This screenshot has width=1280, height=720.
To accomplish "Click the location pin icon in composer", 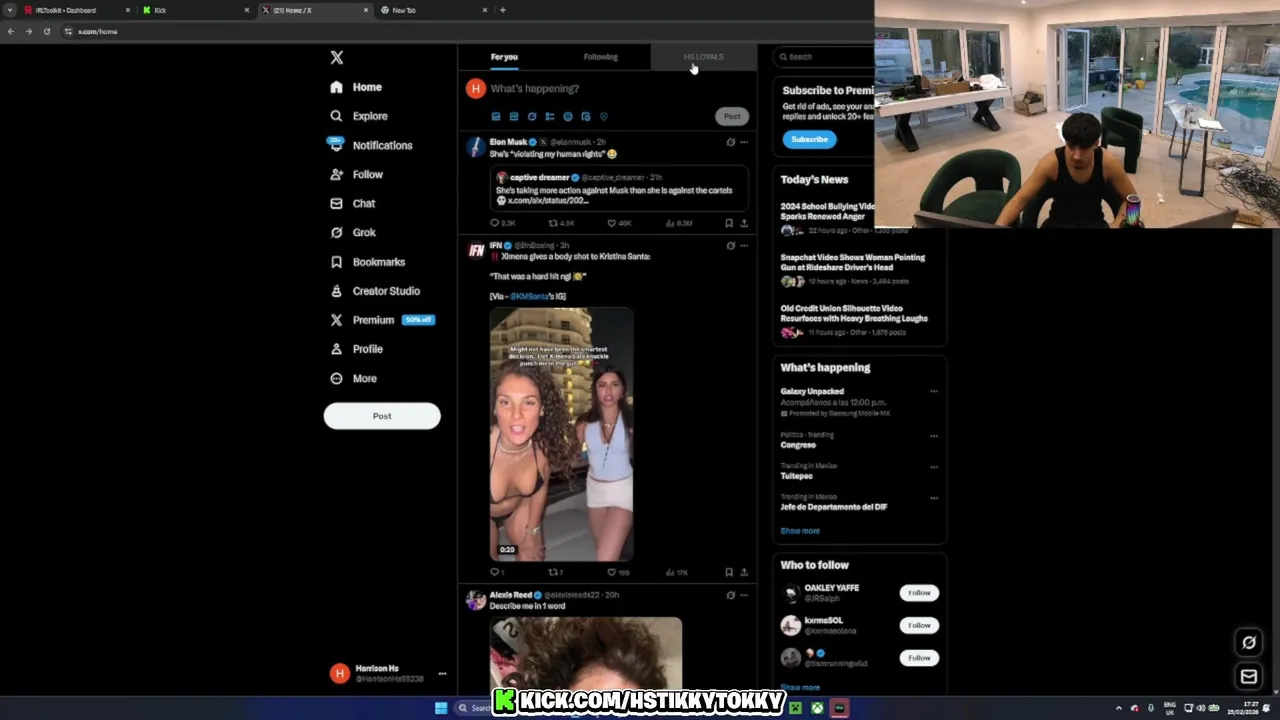I will click(x=603, y=116).
